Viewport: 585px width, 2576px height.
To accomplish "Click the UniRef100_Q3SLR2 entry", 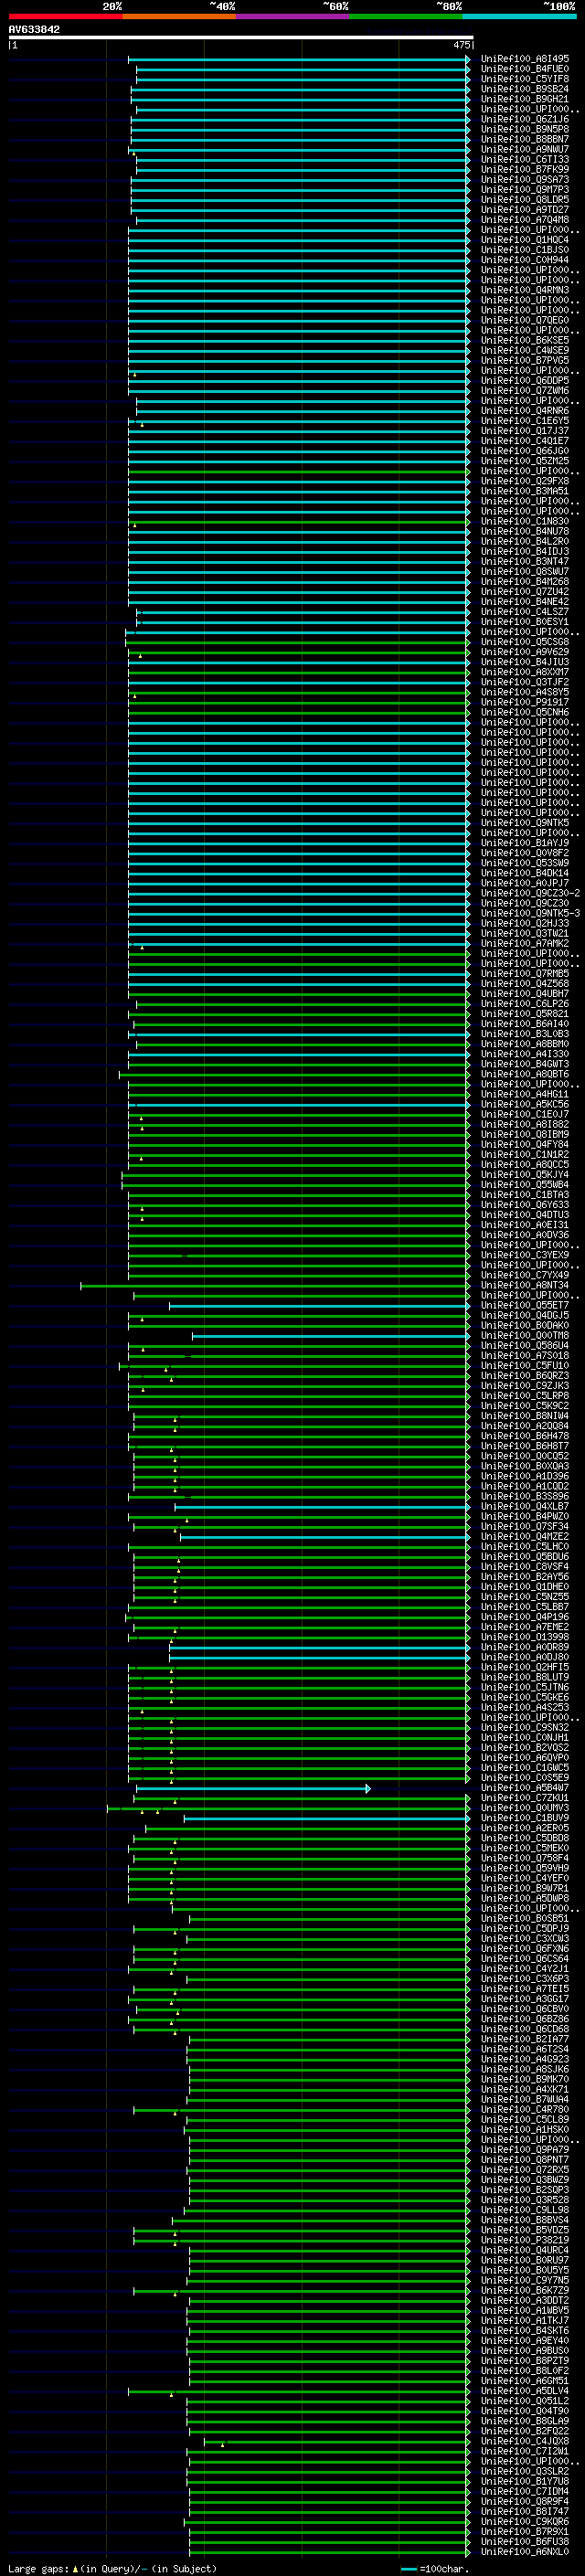I will pos(525,2471).
